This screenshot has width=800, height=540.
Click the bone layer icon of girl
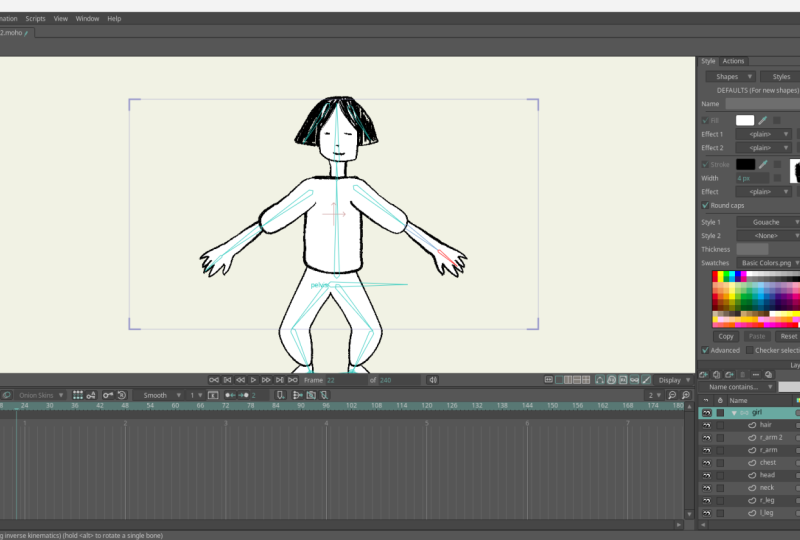coord(744,412)
